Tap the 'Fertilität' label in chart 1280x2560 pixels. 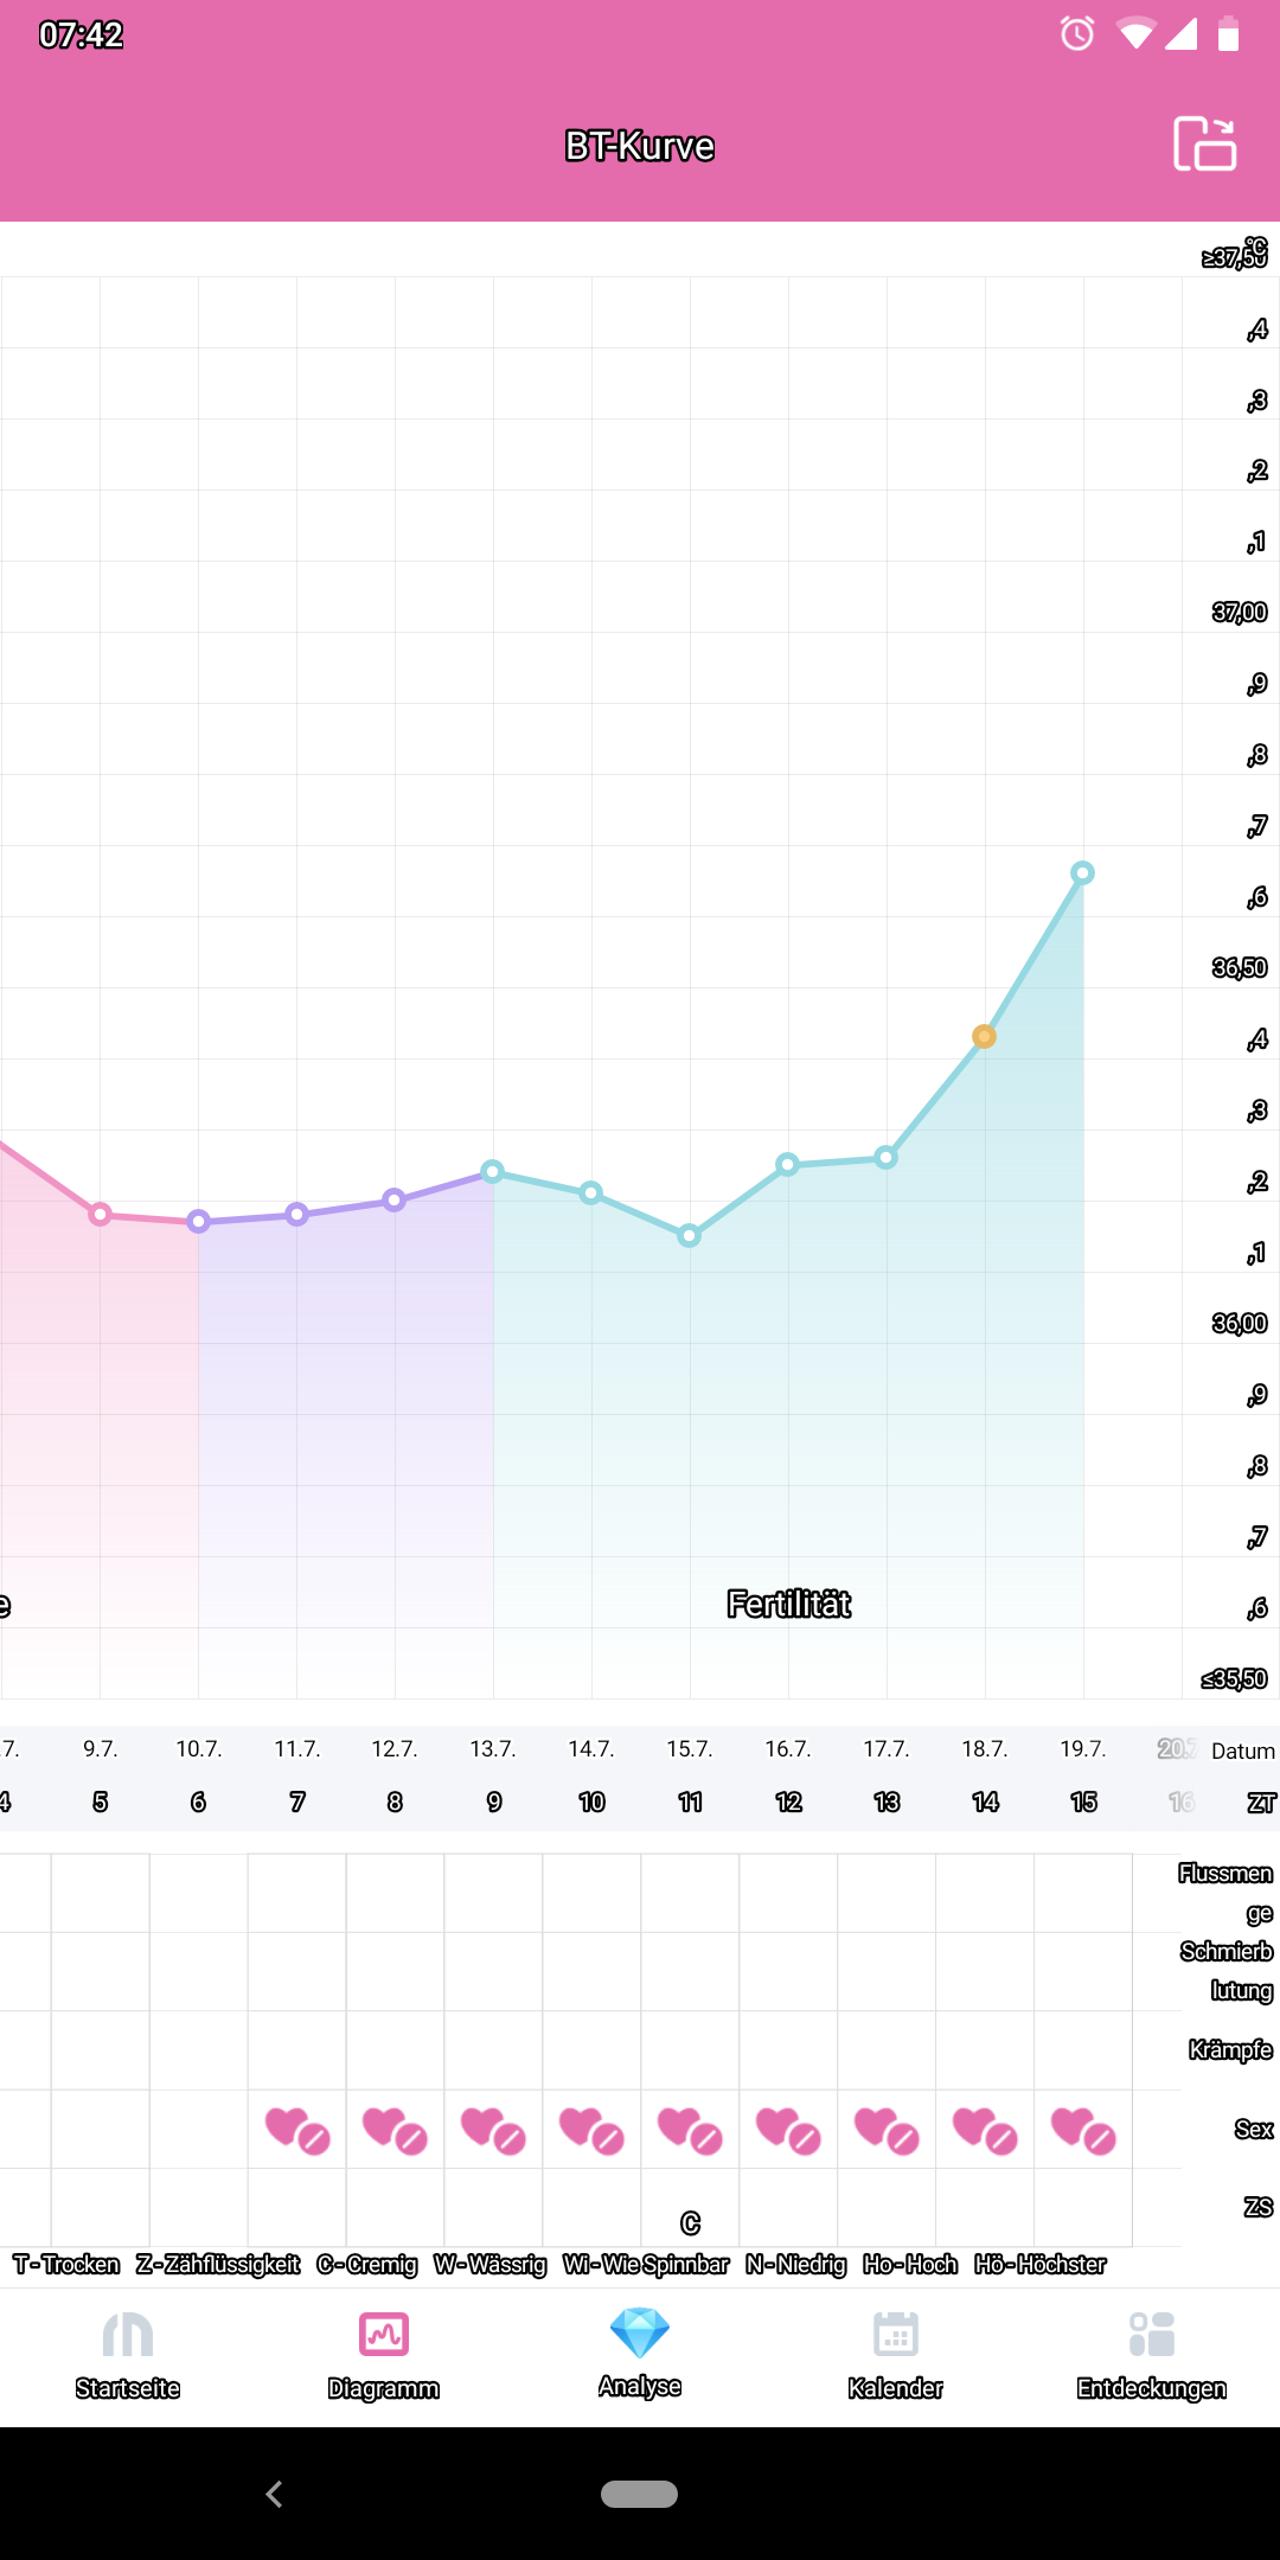point(789,1604)
